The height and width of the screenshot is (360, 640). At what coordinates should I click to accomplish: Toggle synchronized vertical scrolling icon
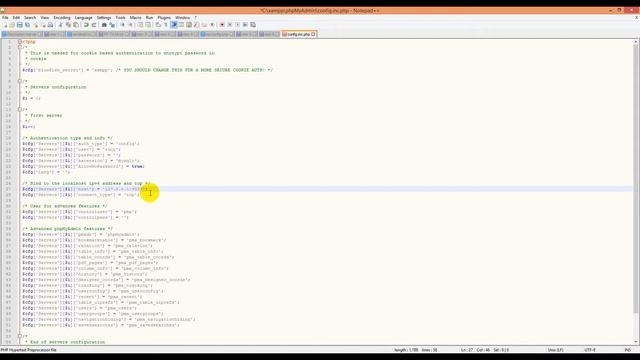coord(140,25)
